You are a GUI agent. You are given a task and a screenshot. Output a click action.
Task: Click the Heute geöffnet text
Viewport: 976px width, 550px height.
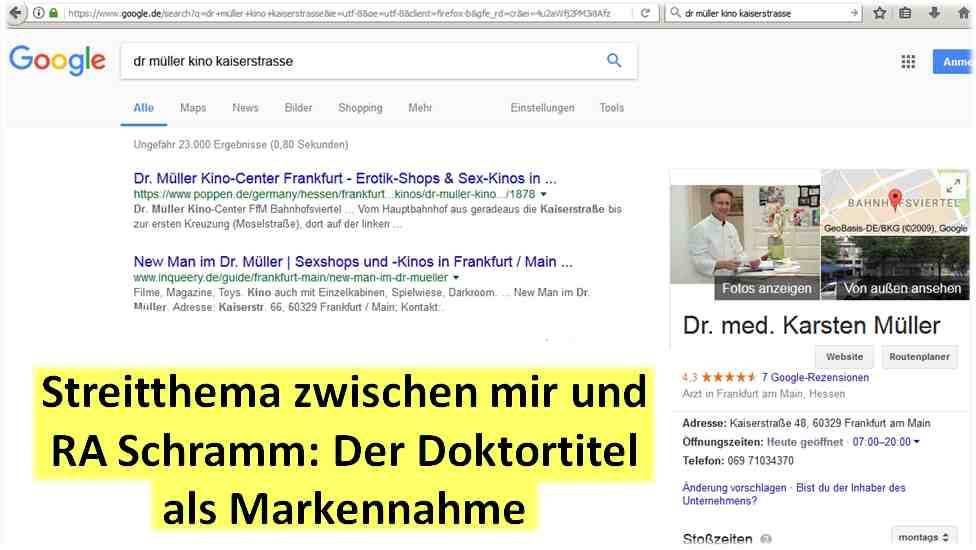804,442
